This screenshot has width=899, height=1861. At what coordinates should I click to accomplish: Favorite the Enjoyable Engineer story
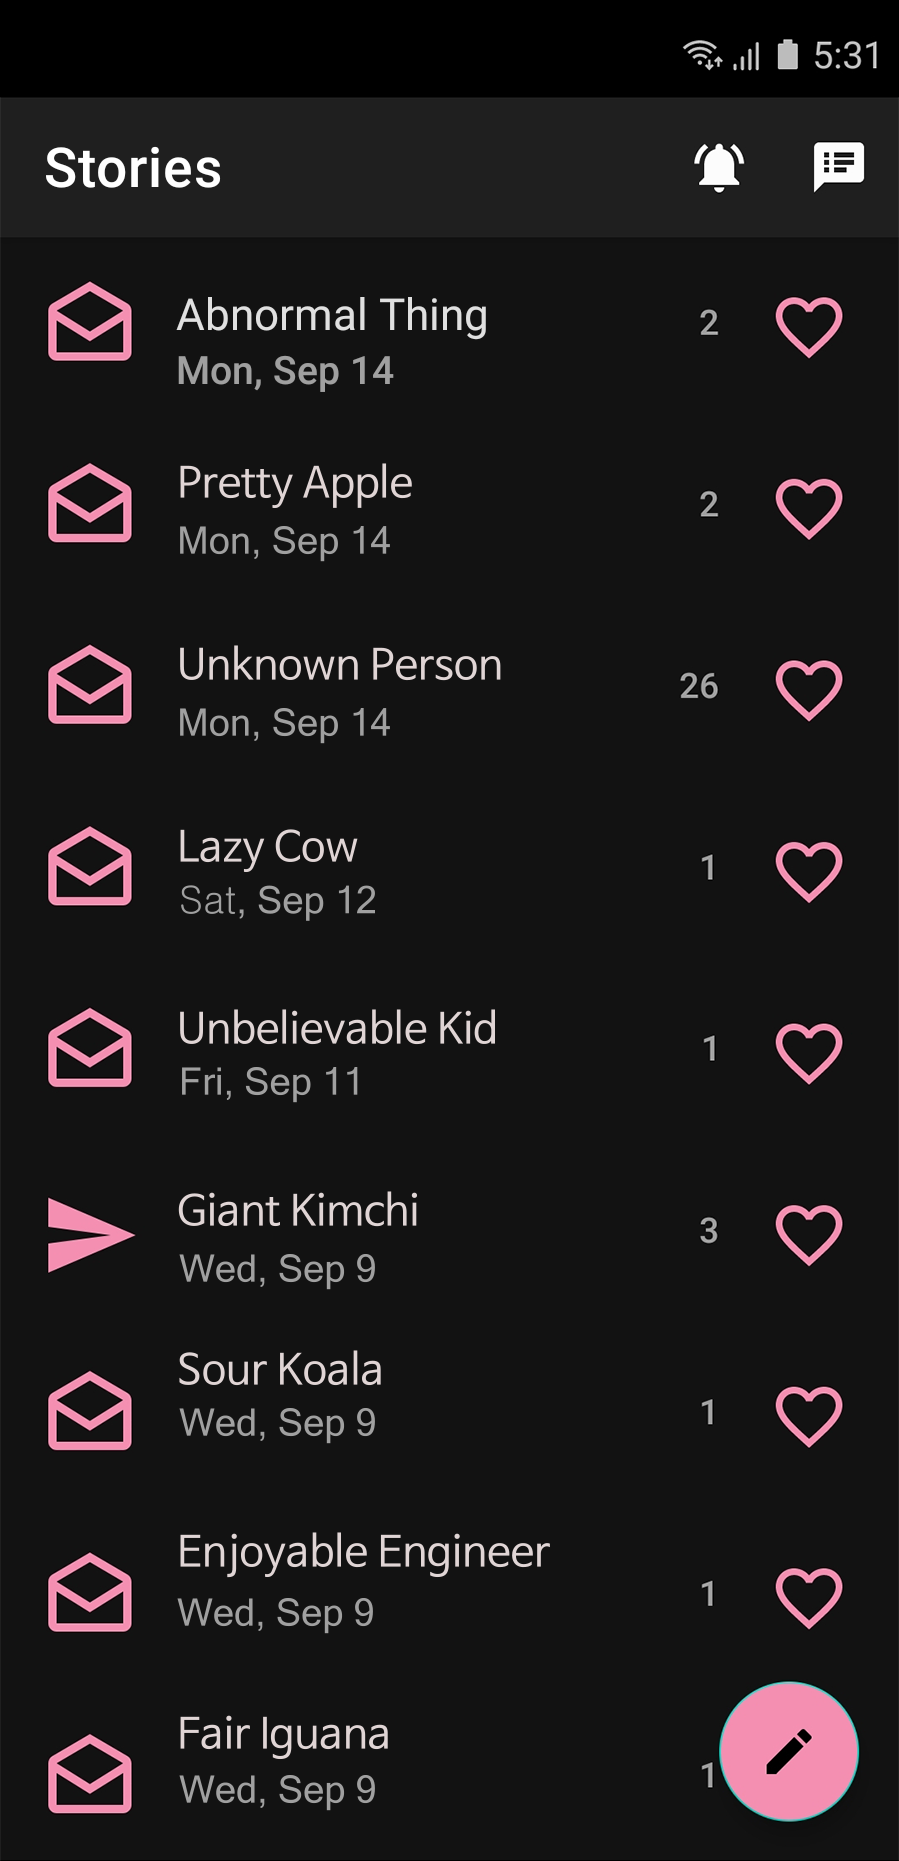click(809, 1597)
